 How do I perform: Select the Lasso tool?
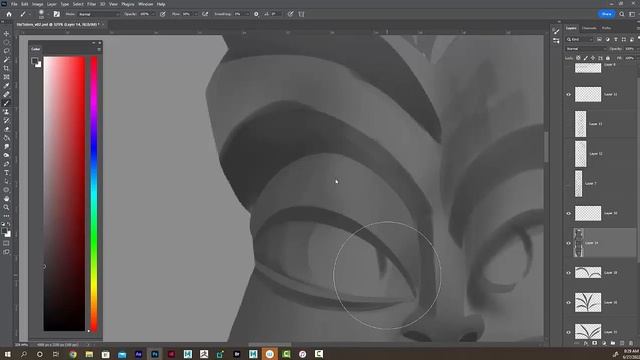(7, 51)
